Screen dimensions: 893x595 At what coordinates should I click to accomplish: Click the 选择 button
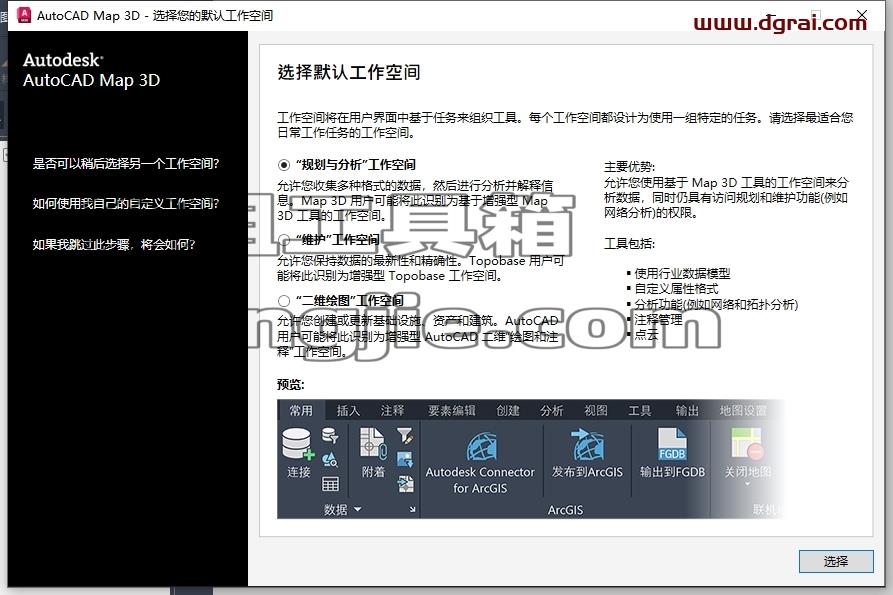[x=835, y=561]
